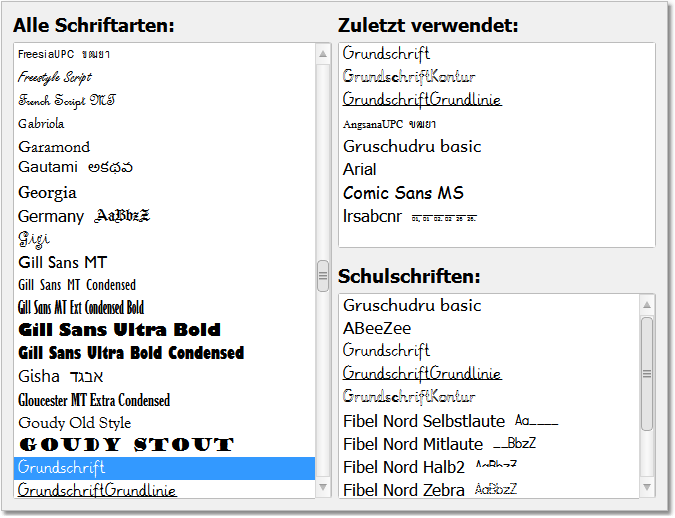Select Comic Sans MS in recently used
This screenshot has height=518, width=675.
[497, 193]
